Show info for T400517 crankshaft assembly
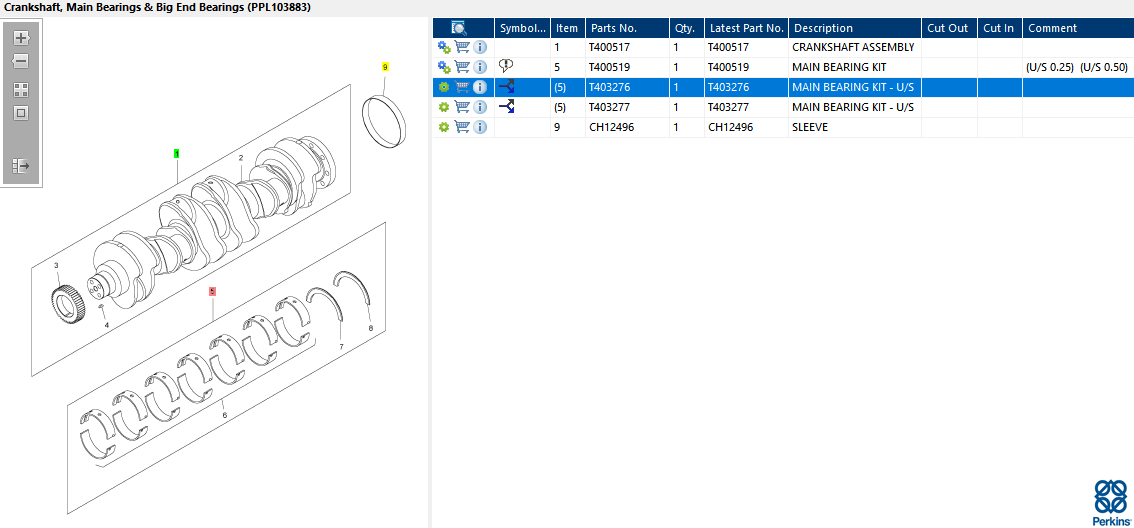Viewport: 1134px width, 528px height. 480,47
